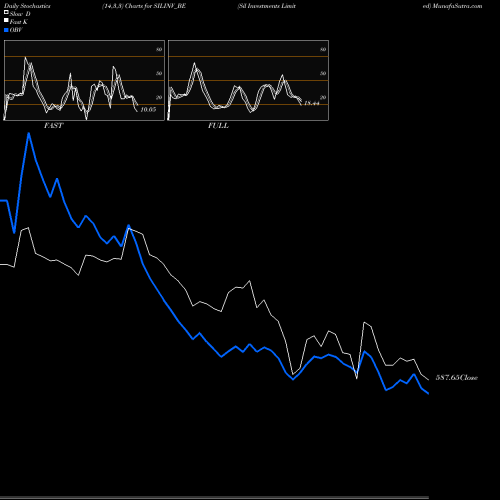This screenshot has height=500, width=500.
Task: Click the 10.05 value in FAST chart
Action: point(148,109)
